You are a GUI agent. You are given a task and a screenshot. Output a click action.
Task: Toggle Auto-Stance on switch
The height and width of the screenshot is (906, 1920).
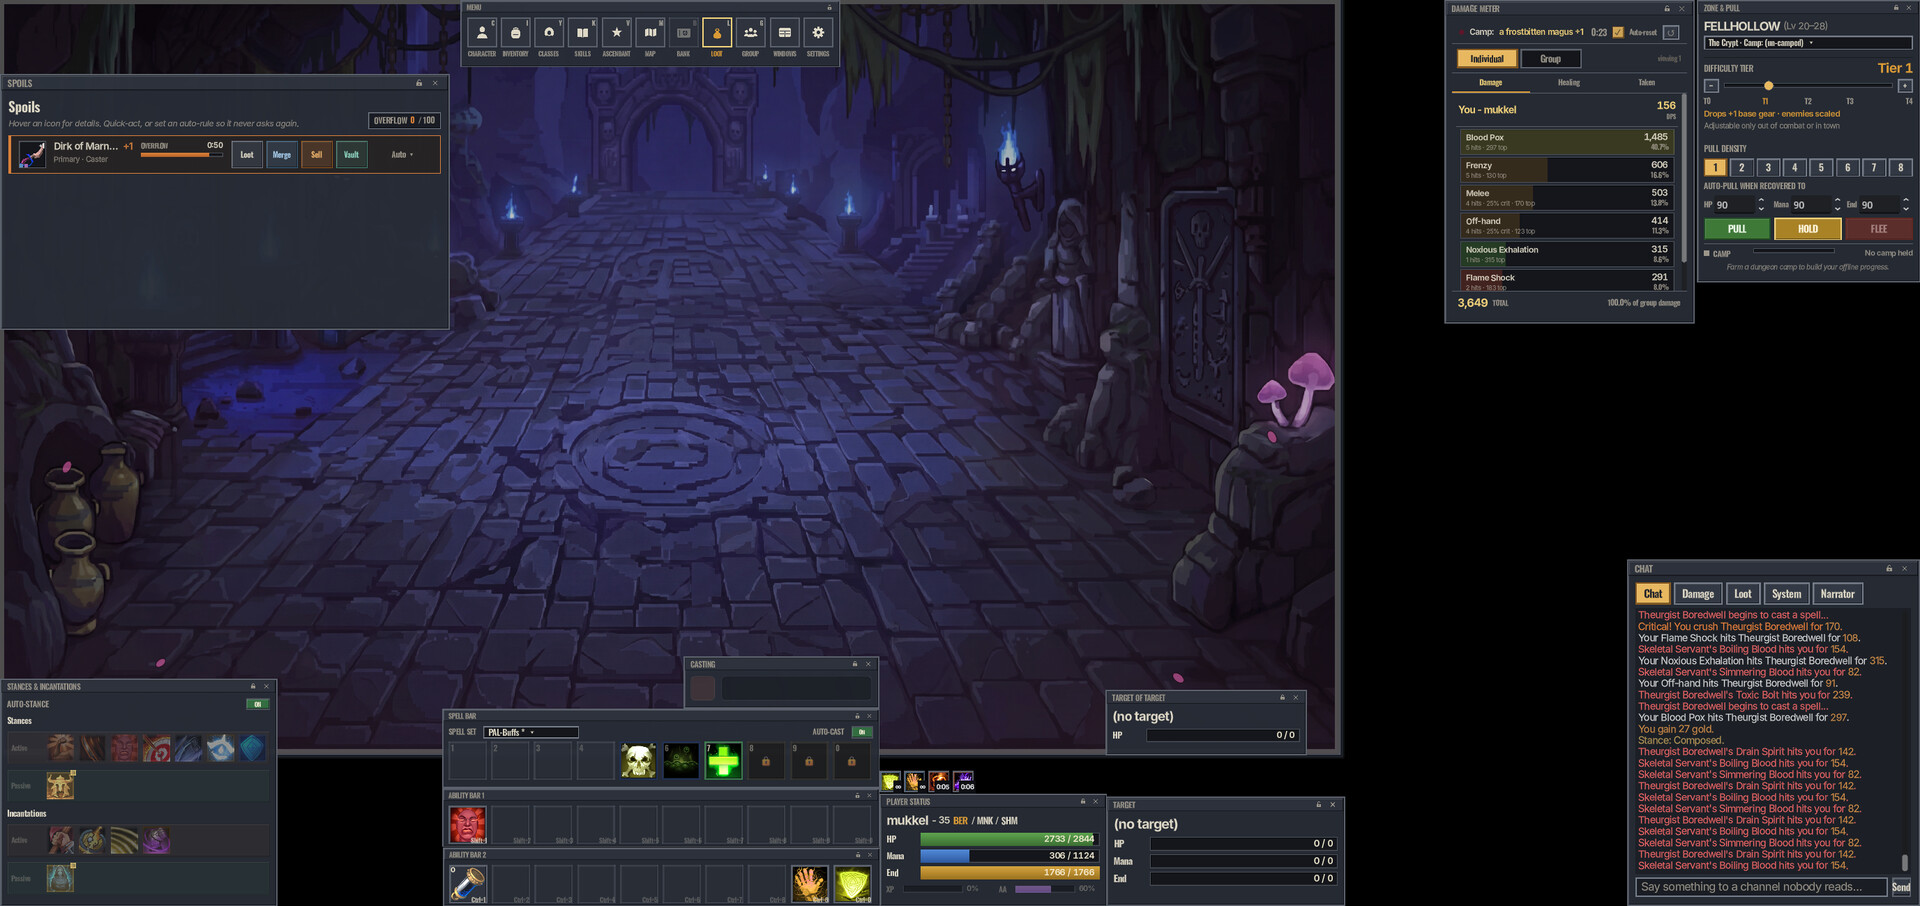258,704
